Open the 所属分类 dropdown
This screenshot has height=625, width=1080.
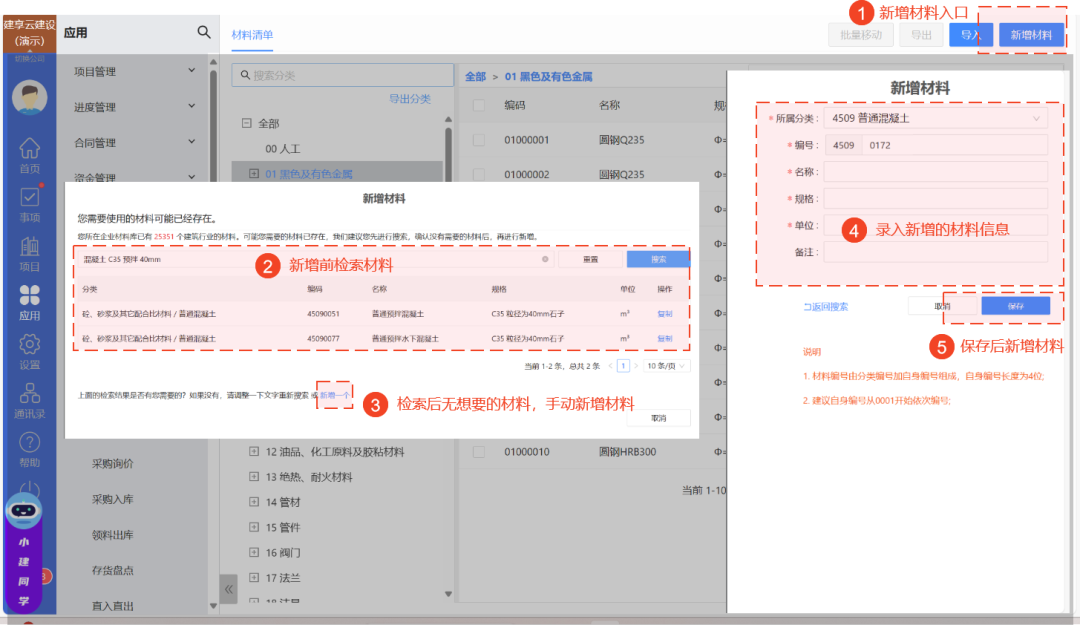click(x=935, y=118)
